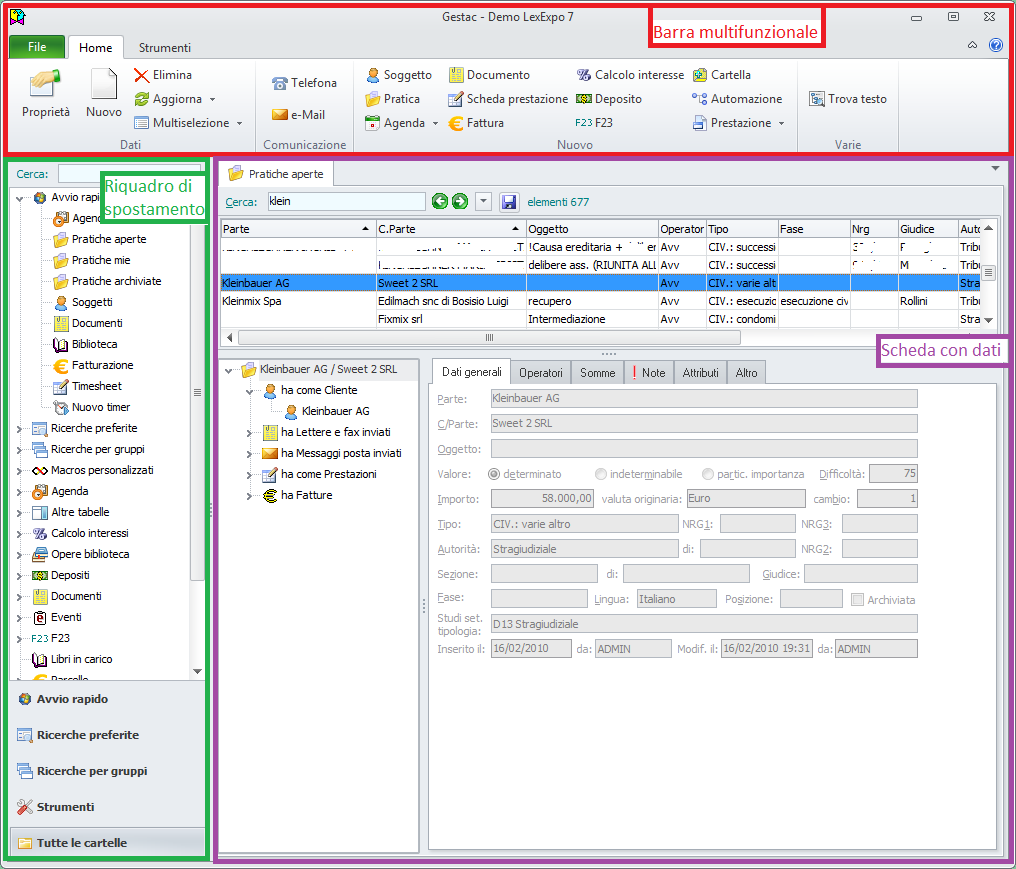Switch to the Strumenti ribbon tab
The height and width of the screenshot is (869, 1016).
(165, 48)
